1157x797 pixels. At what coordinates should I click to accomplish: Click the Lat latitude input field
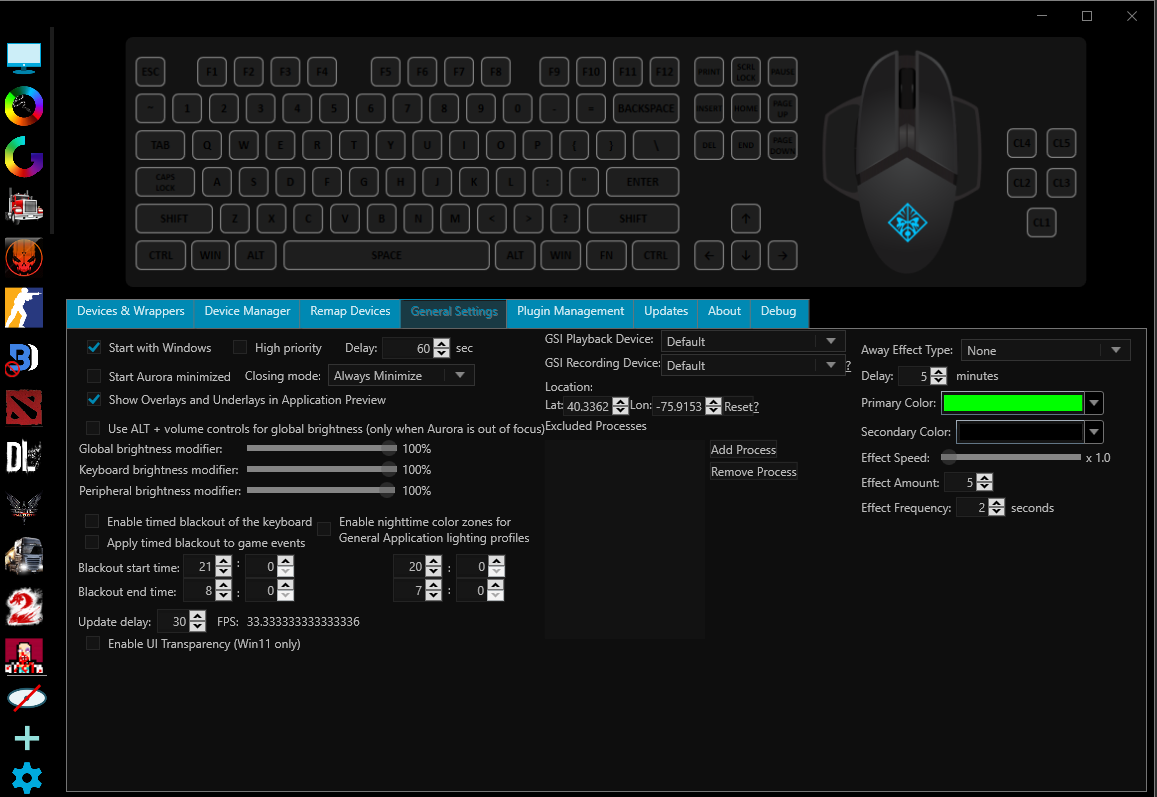click(588, 407)
